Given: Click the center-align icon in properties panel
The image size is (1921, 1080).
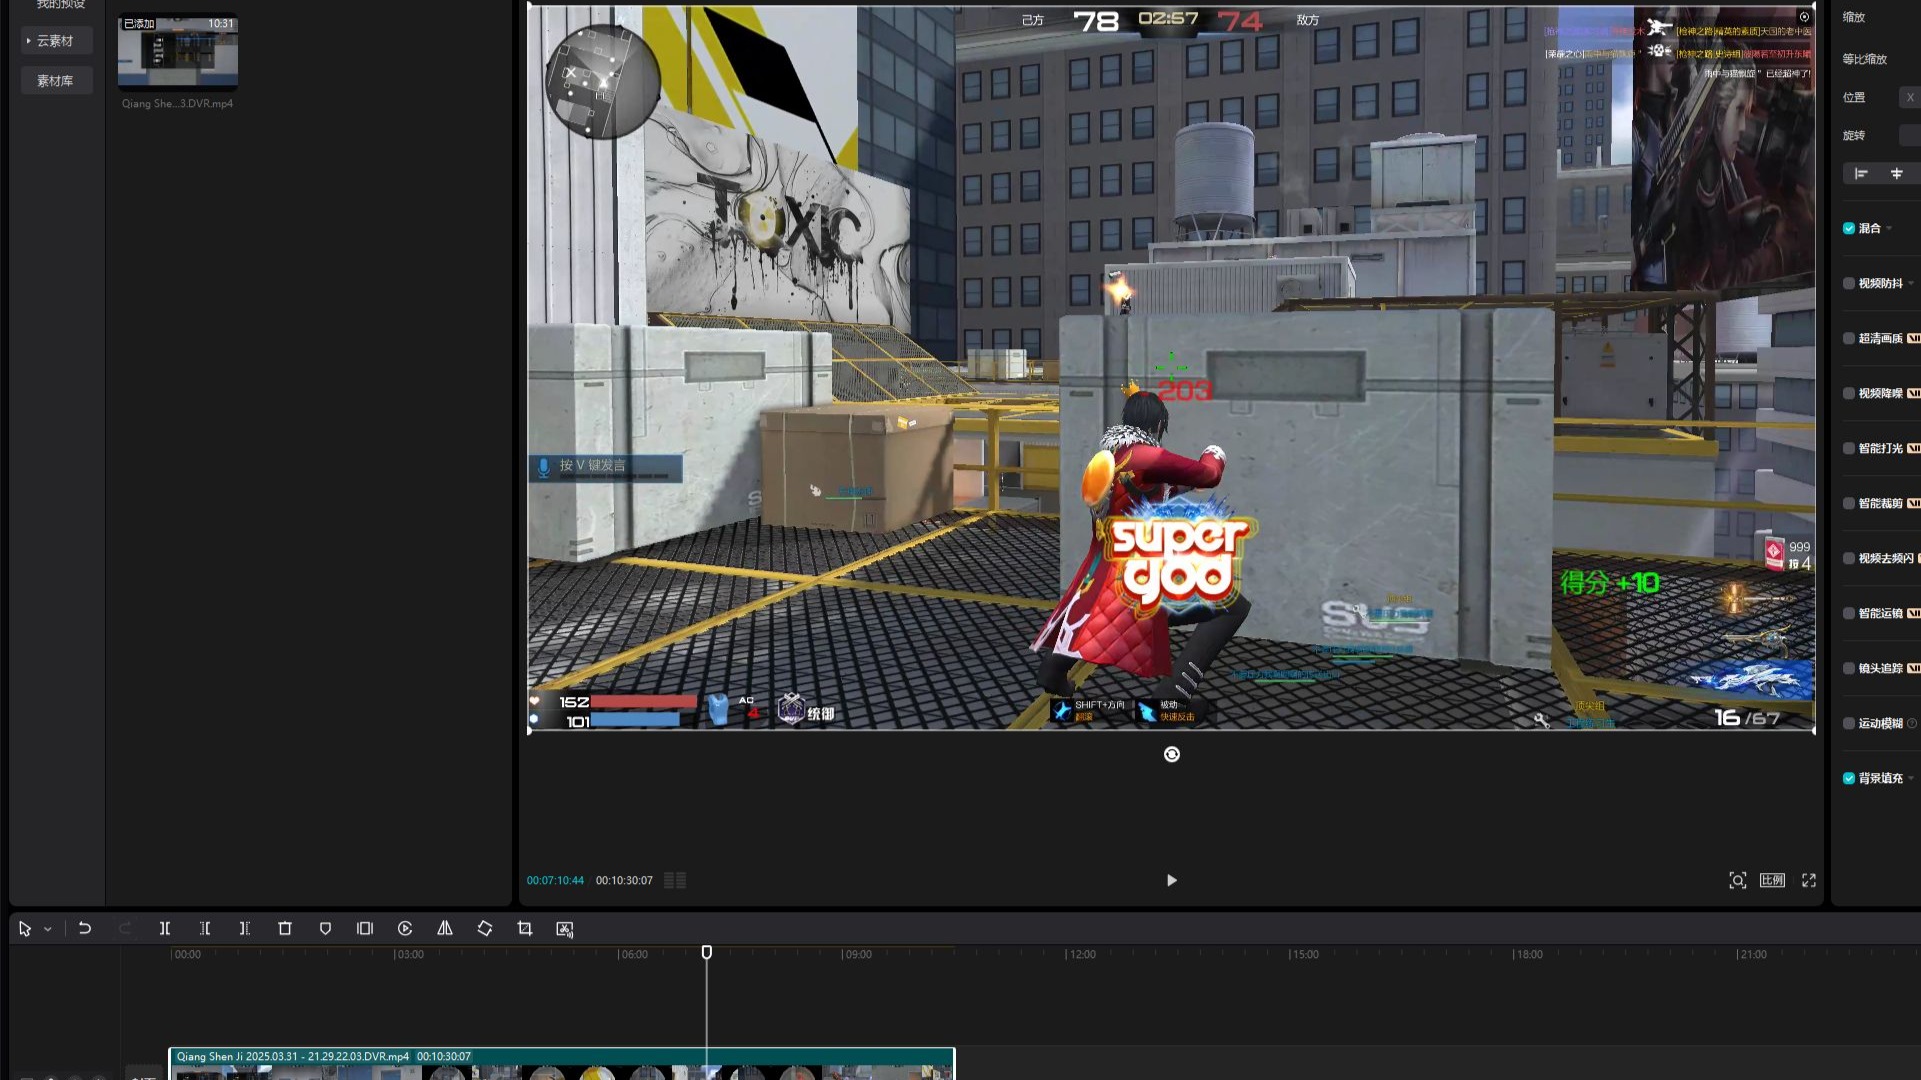Looking at the screenshot, I should click(1896, 174).
